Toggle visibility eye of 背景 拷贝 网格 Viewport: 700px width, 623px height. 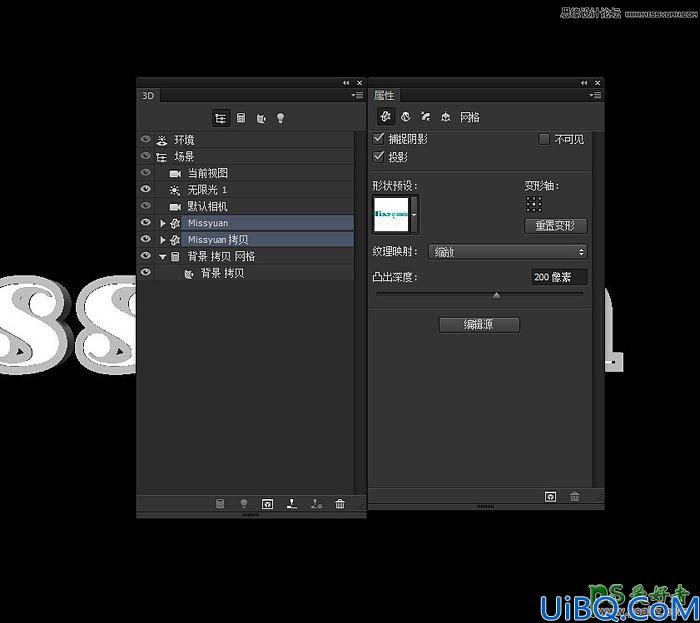[x=146, y=255]
